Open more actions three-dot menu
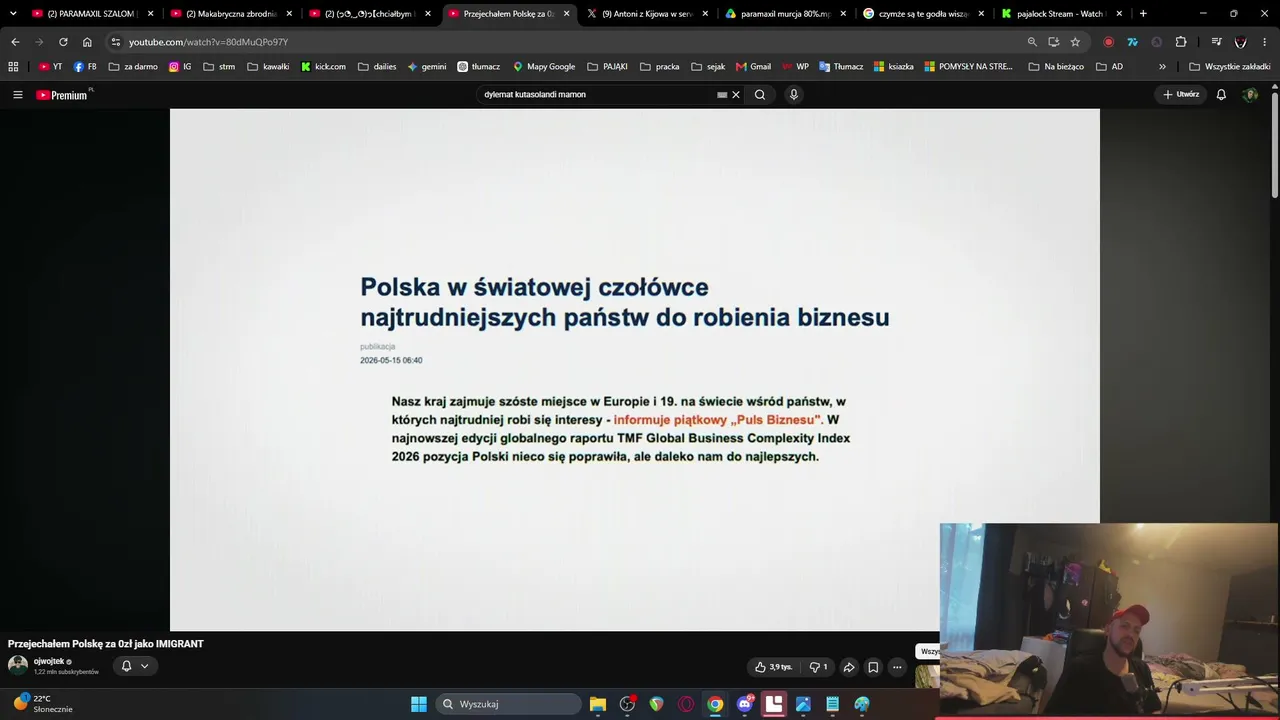This screenshot has height=720, width=1280. click(897, 667)
